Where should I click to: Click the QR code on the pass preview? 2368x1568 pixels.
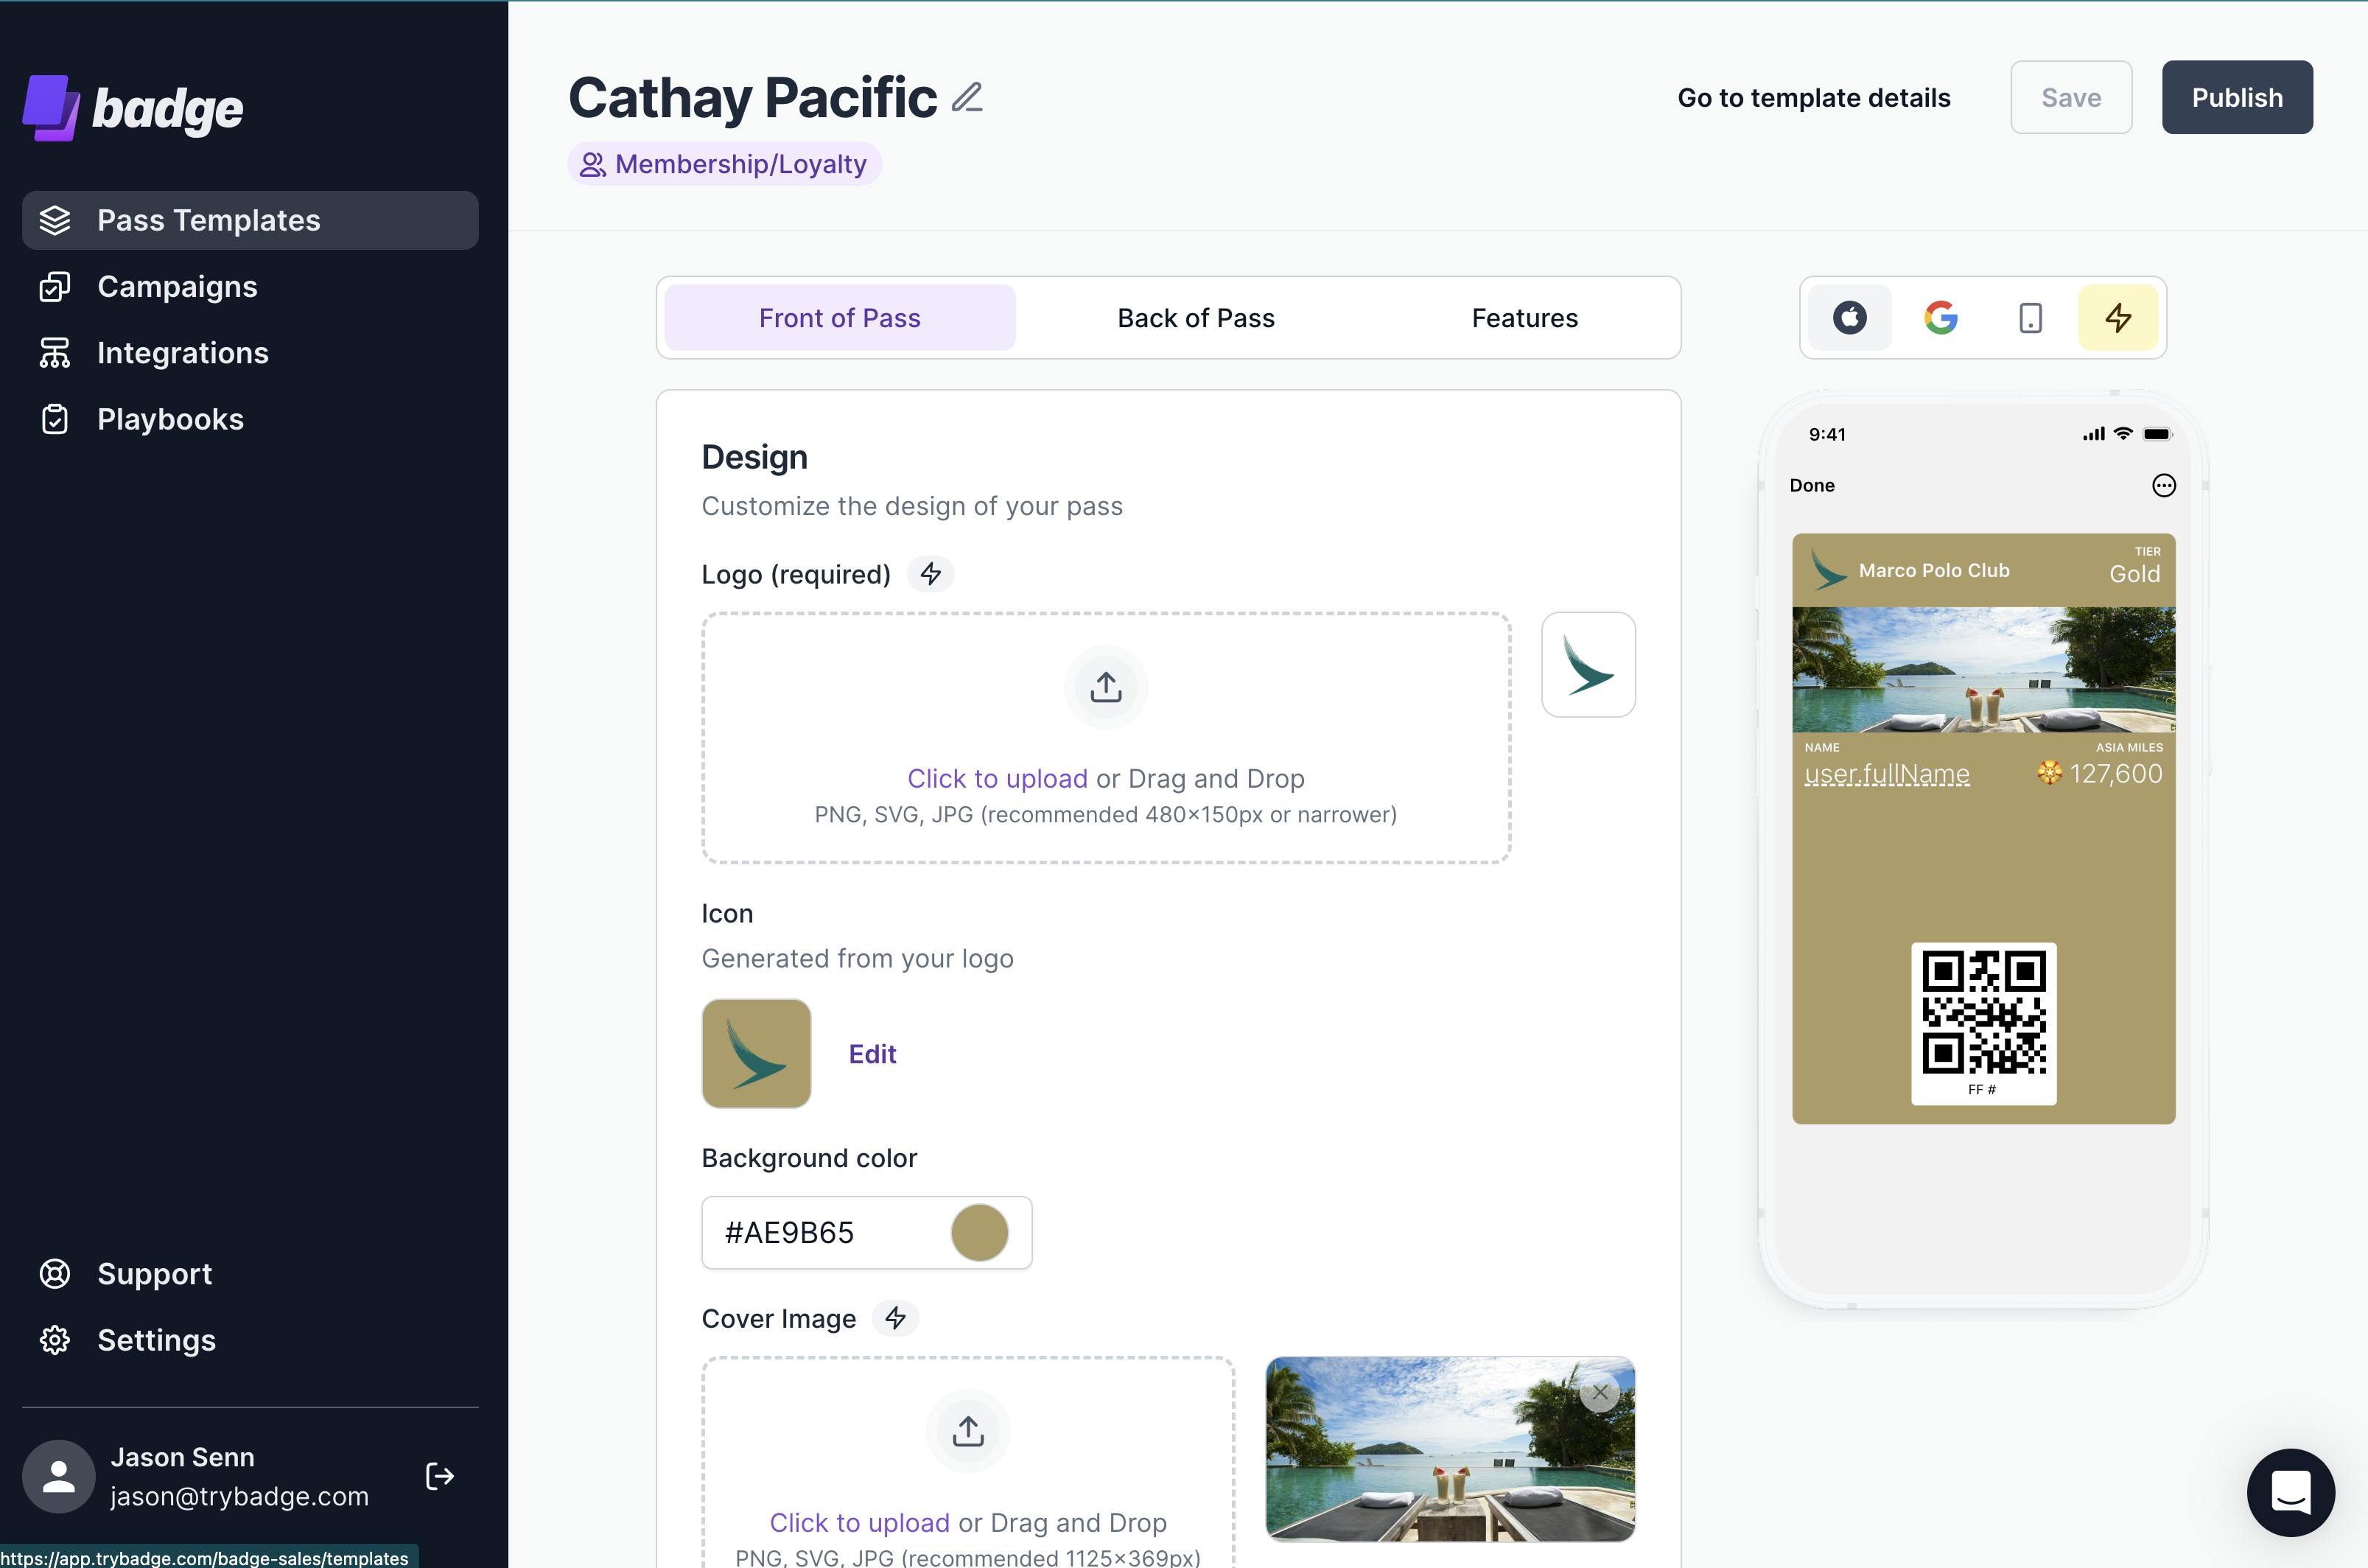[x=1984, y=1012]
